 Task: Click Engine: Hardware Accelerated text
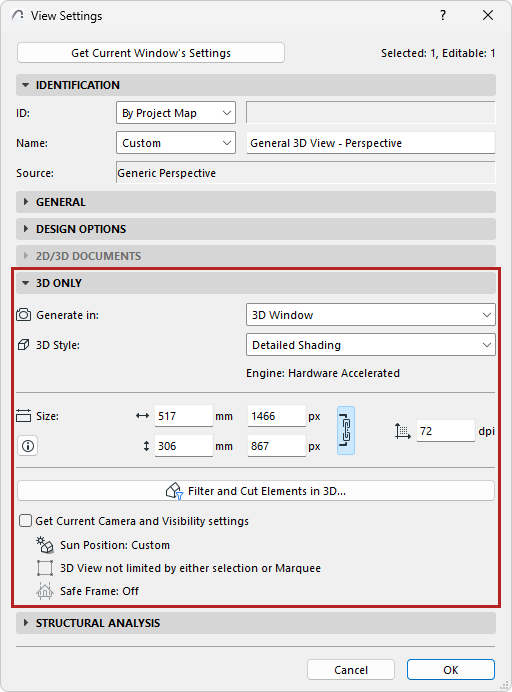(323, 373)
